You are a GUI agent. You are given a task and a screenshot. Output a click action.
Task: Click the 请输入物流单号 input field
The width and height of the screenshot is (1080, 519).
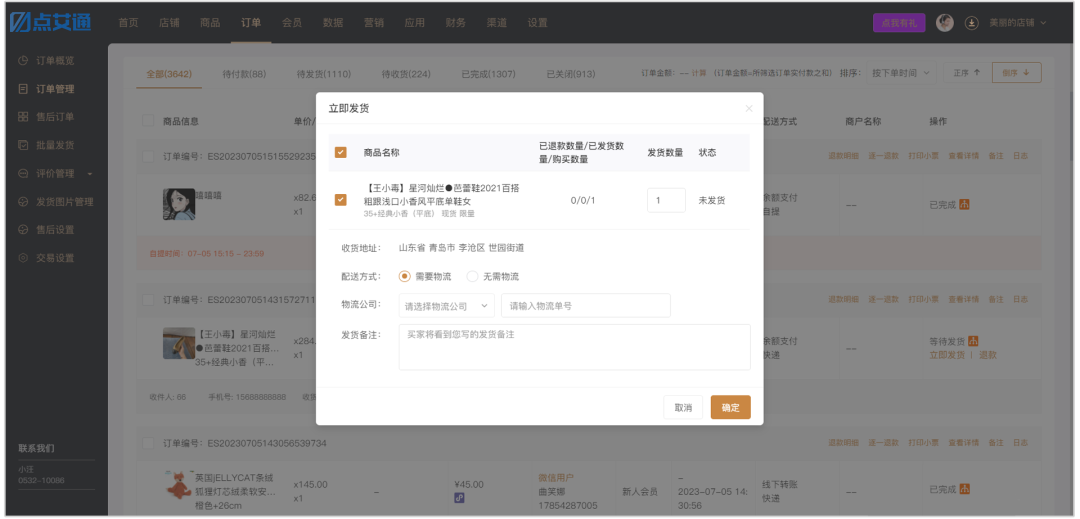(585, 306)
